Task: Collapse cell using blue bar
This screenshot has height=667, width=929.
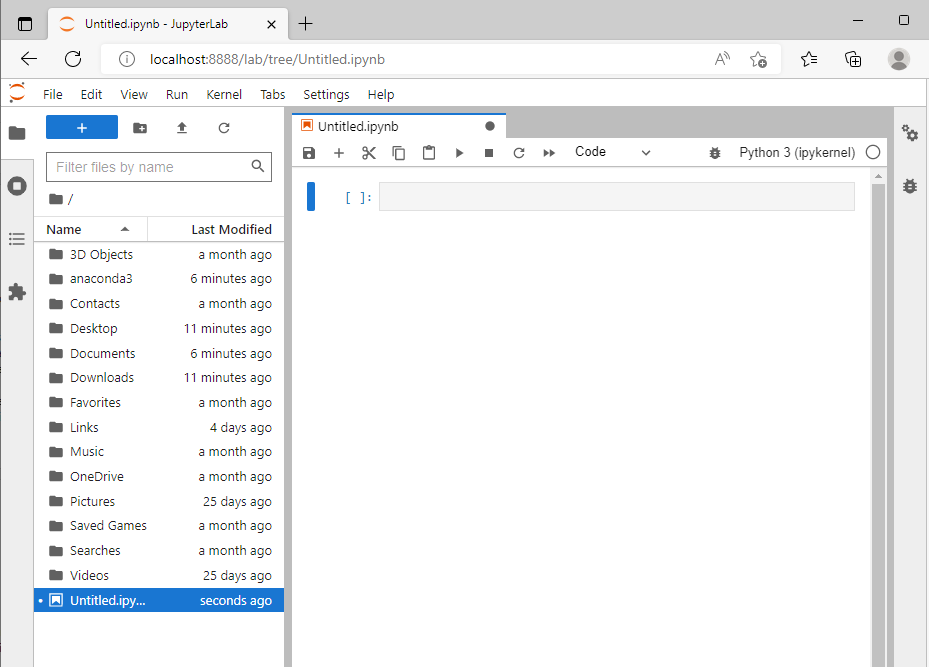Action: tap(310, 197)
